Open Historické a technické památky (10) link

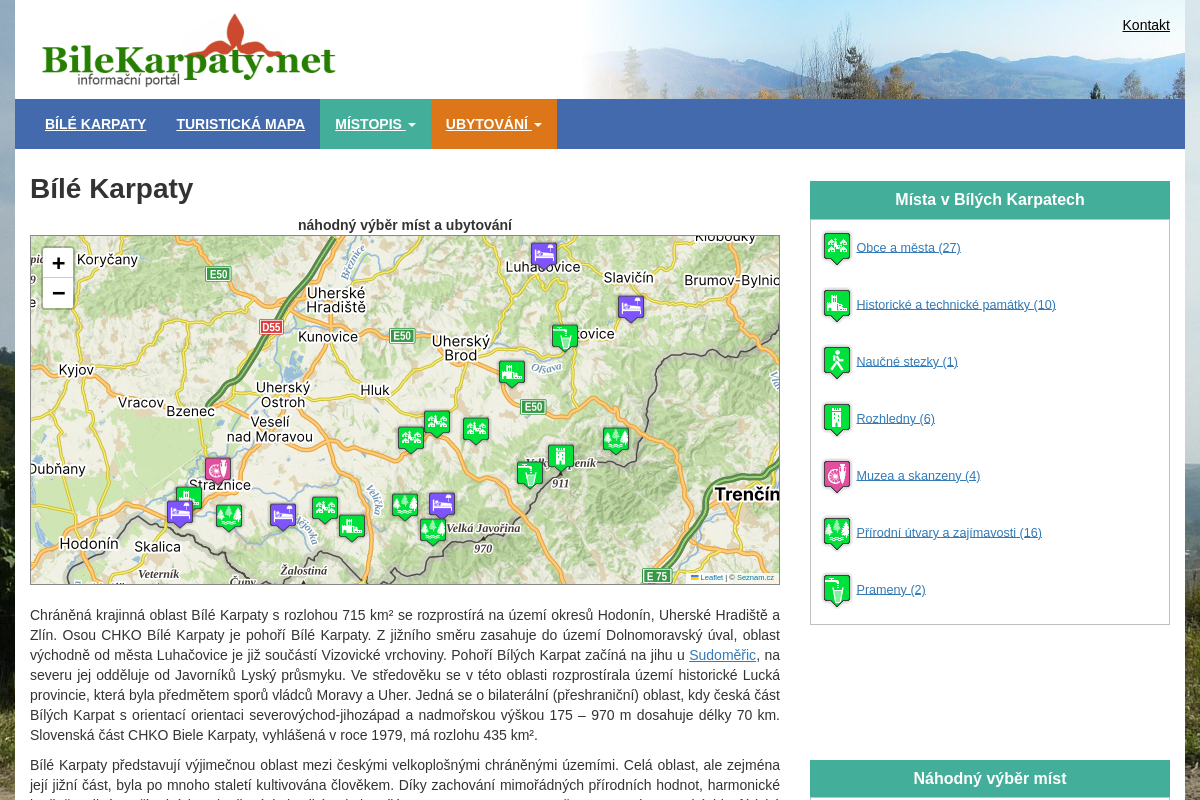(x=956, y=304)
